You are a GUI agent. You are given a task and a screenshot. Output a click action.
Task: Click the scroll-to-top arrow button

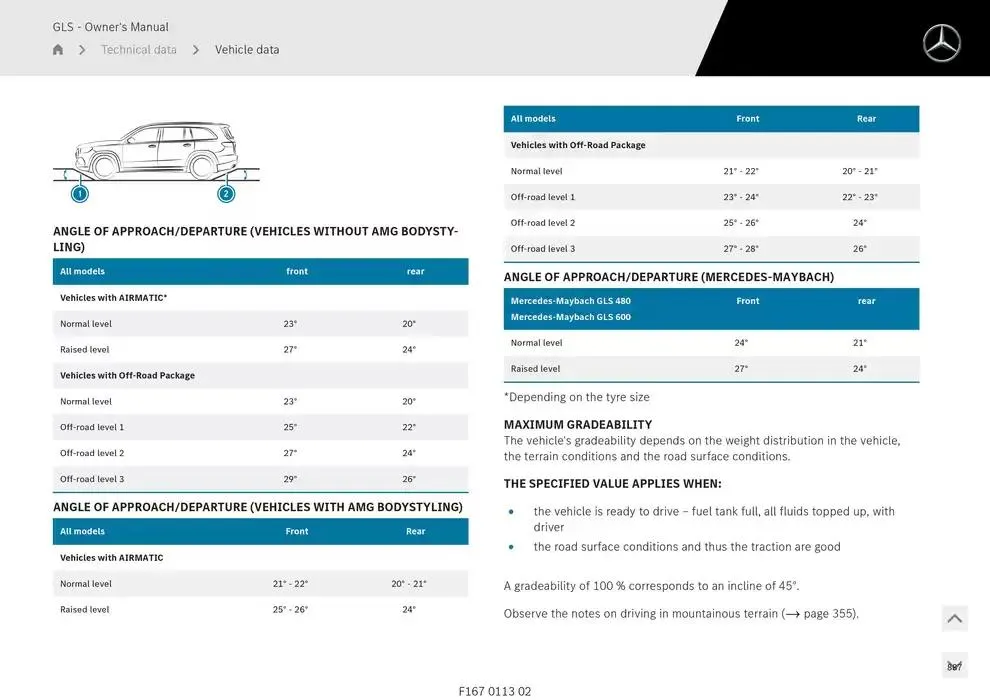pyautogui.click(x=954, y=618)
